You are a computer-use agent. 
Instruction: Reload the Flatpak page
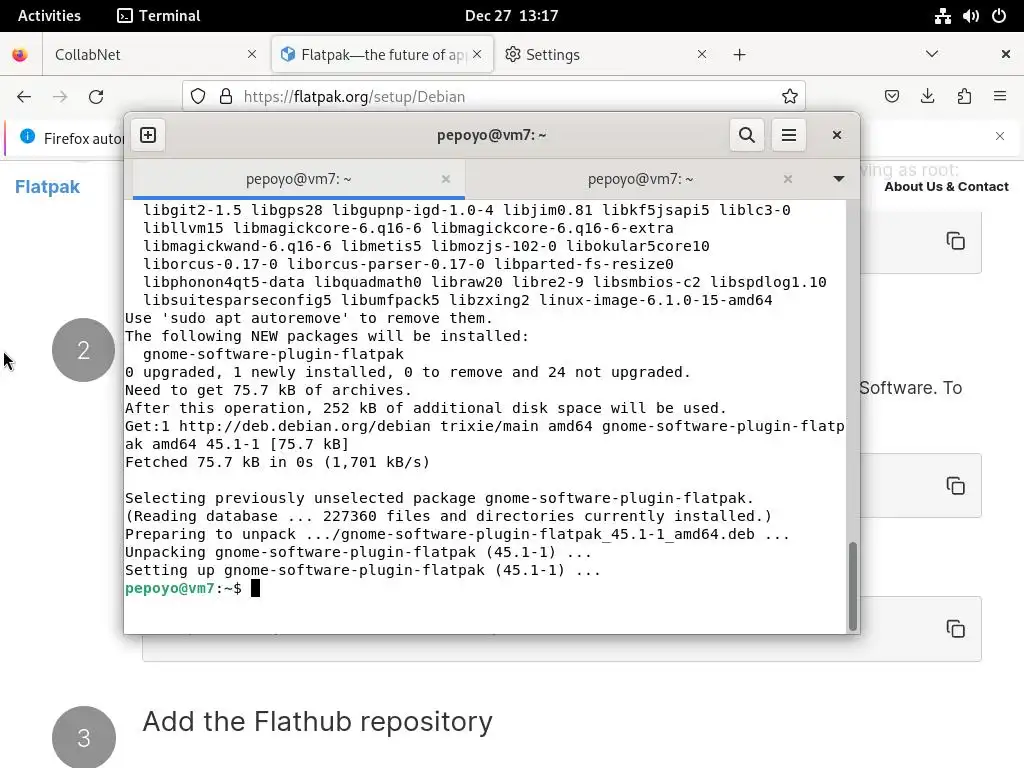(96, 97)
